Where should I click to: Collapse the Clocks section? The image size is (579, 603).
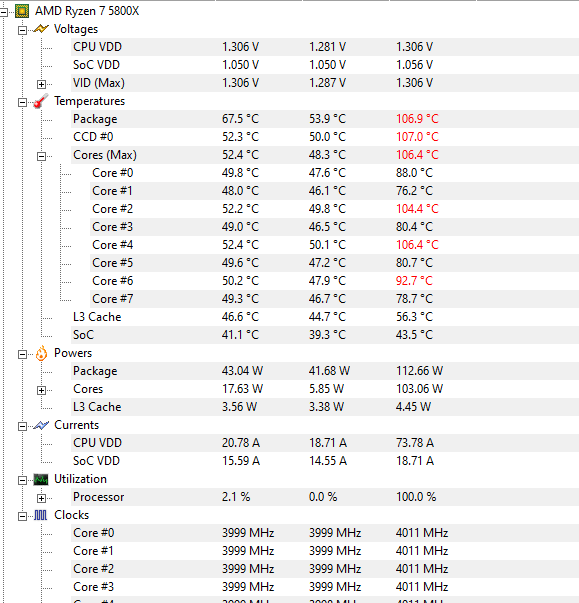22,516
